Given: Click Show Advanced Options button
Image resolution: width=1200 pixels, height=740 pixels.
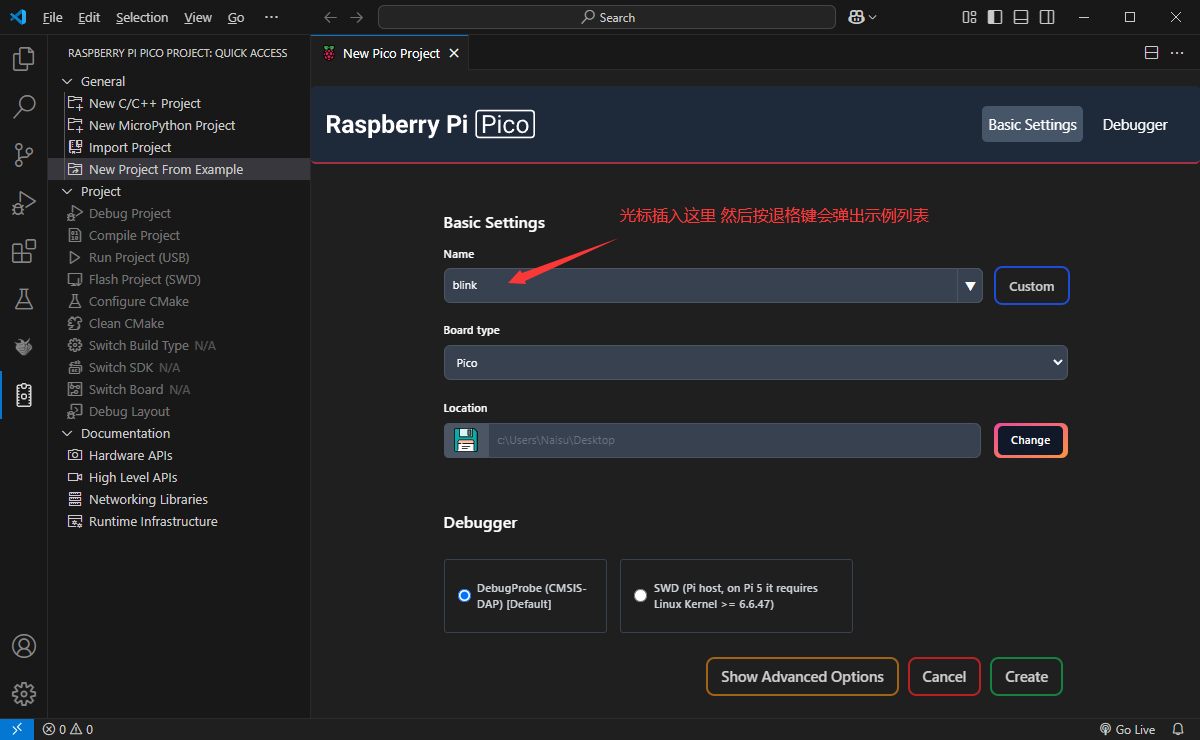Looking at the screenshot, I should 802,677.
